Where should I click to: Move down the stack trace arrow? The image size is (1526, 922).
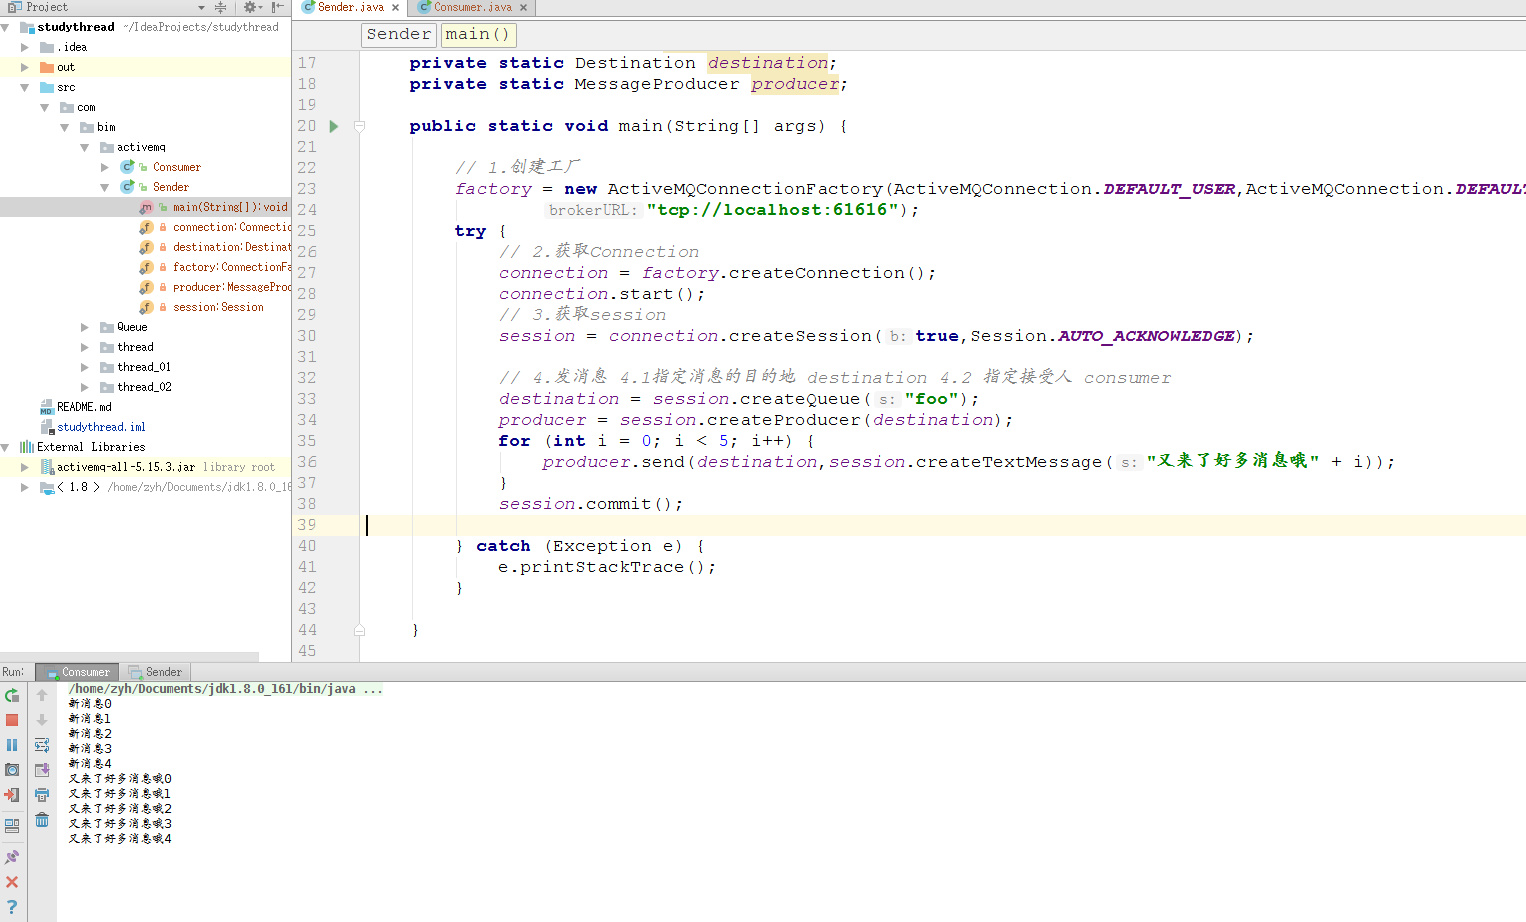pos(42,720)
